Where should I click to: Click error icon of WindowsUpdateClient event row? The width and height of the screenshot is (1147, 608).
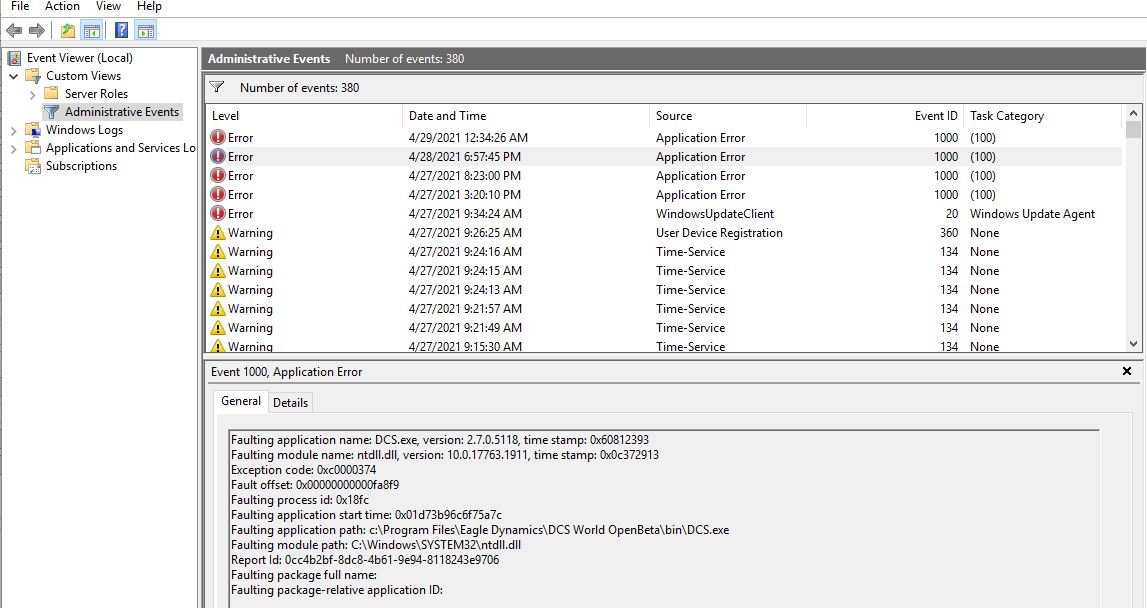click(x=218, y=214)
